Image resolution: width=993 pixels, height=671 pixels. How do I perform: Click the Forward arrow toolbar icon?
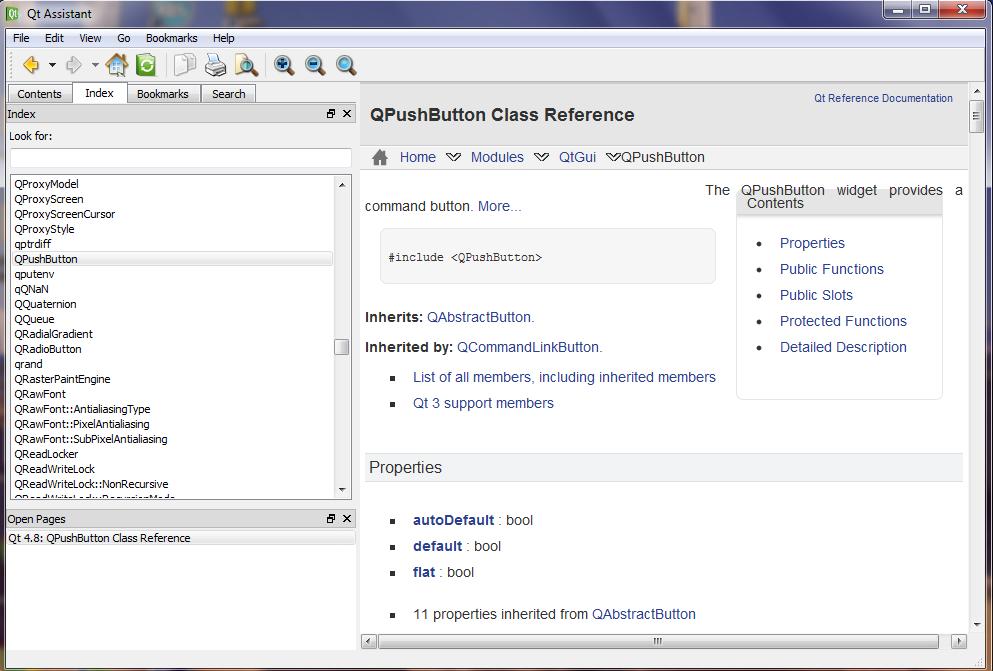point(73,65)
